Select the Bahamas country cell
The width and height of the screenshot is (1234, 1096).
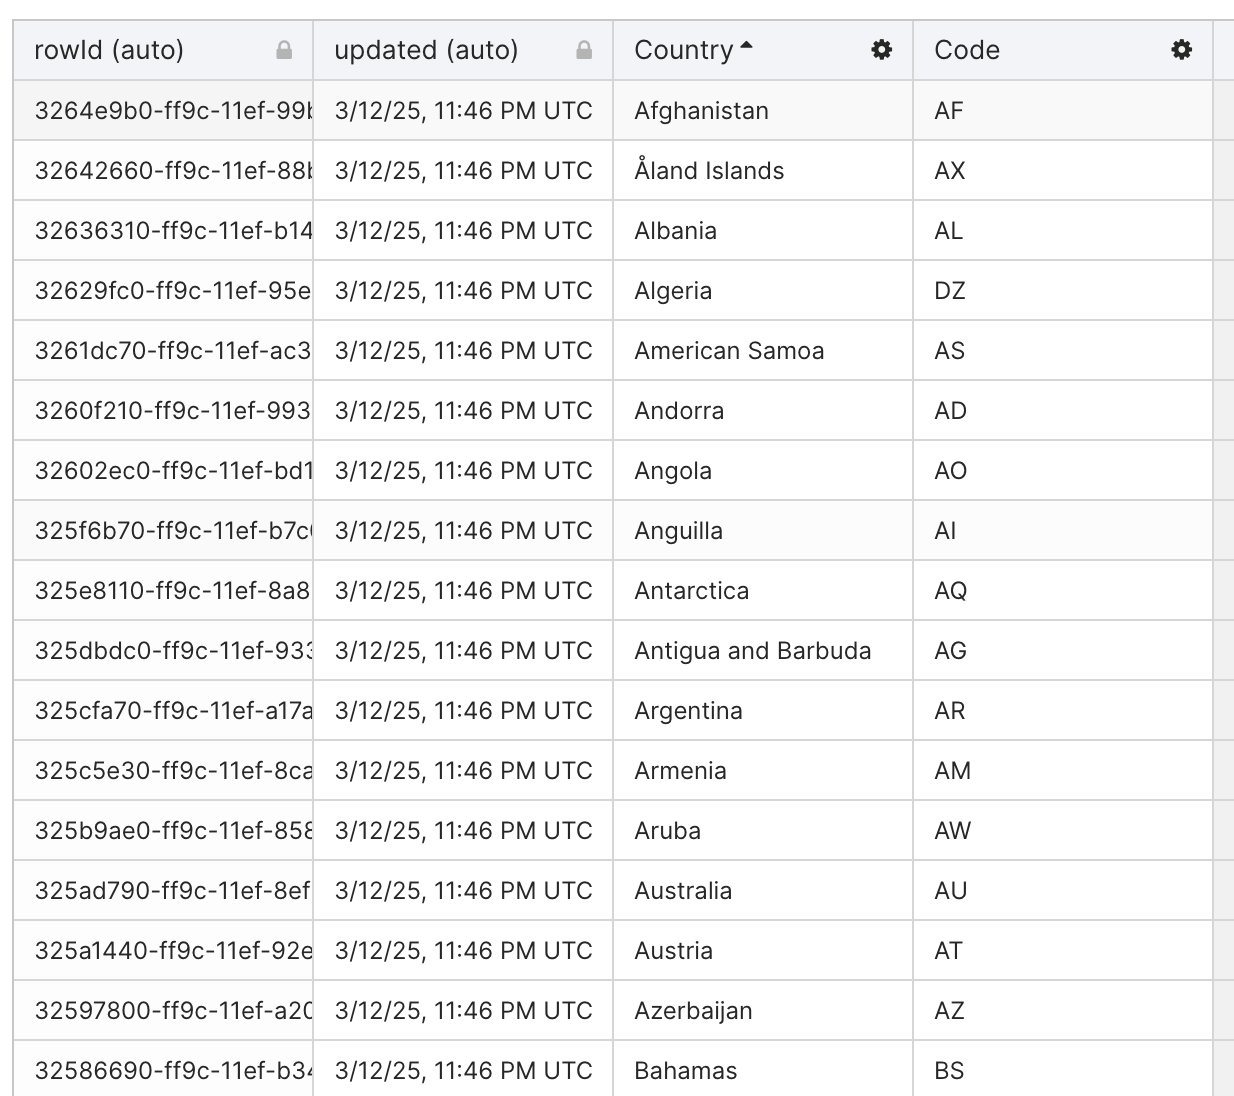pyautogui.click(x=685, y=1071)
